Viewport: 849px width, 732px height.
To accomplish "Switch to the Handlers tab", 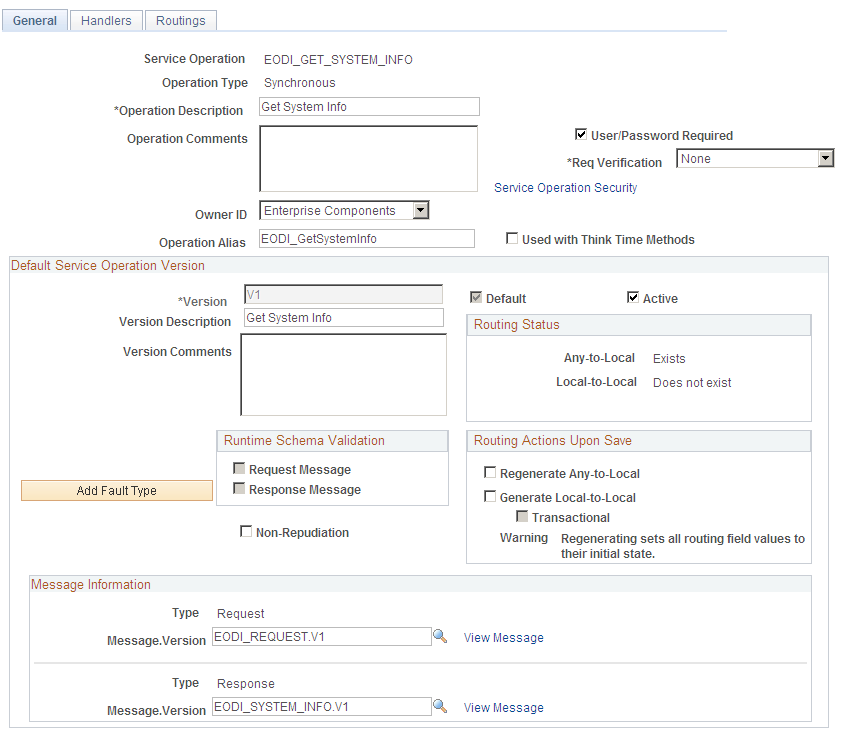I will pos(105,20).
